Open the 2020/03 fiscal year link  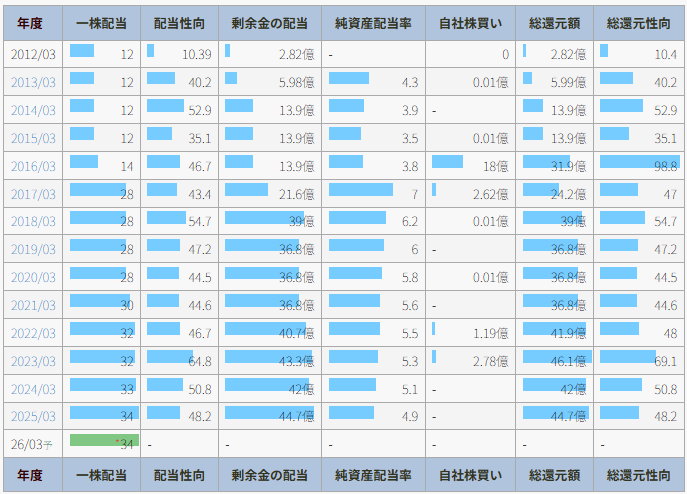pyautogui.click(x=33, y=277)
